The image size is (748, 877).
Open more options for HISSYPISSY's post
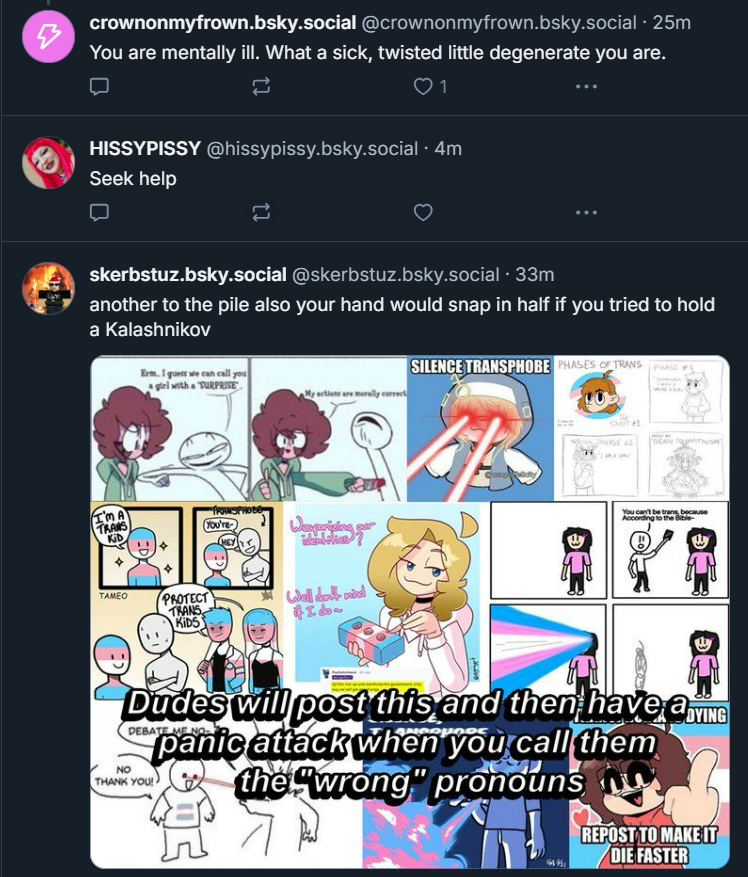[x=586, y=213]
